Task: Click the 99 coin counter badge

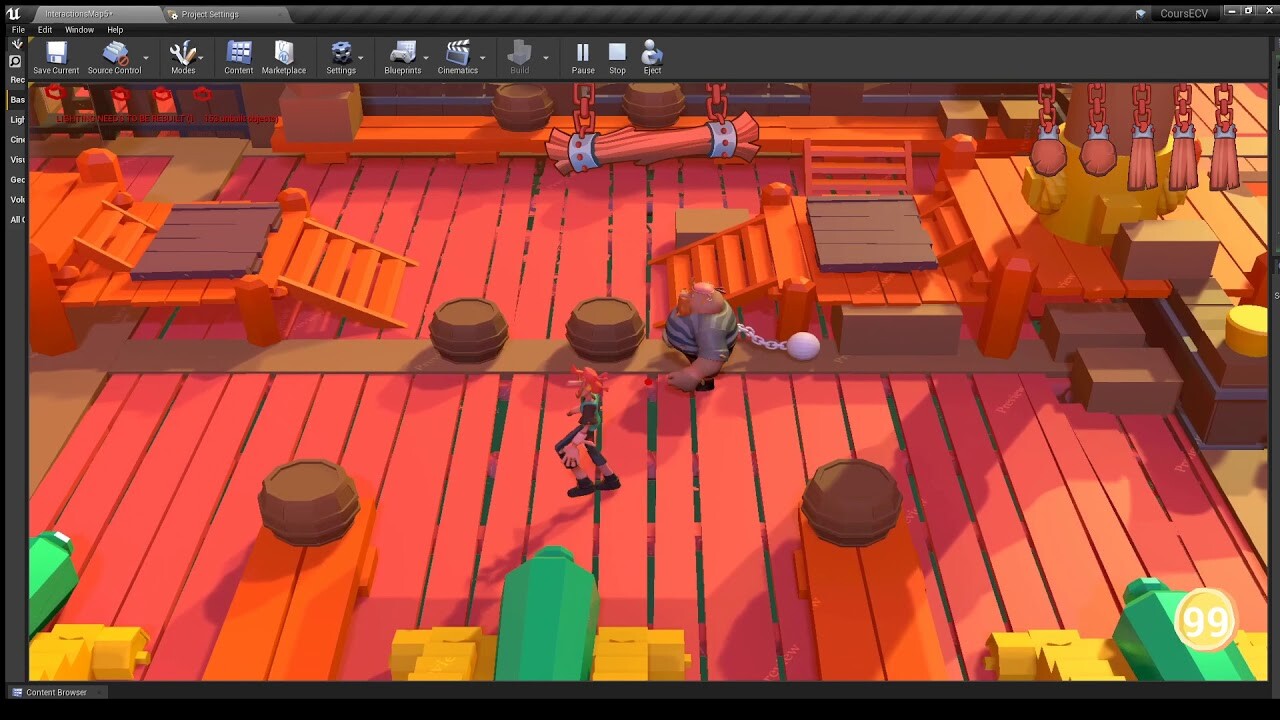Action: pos(1207,620)
